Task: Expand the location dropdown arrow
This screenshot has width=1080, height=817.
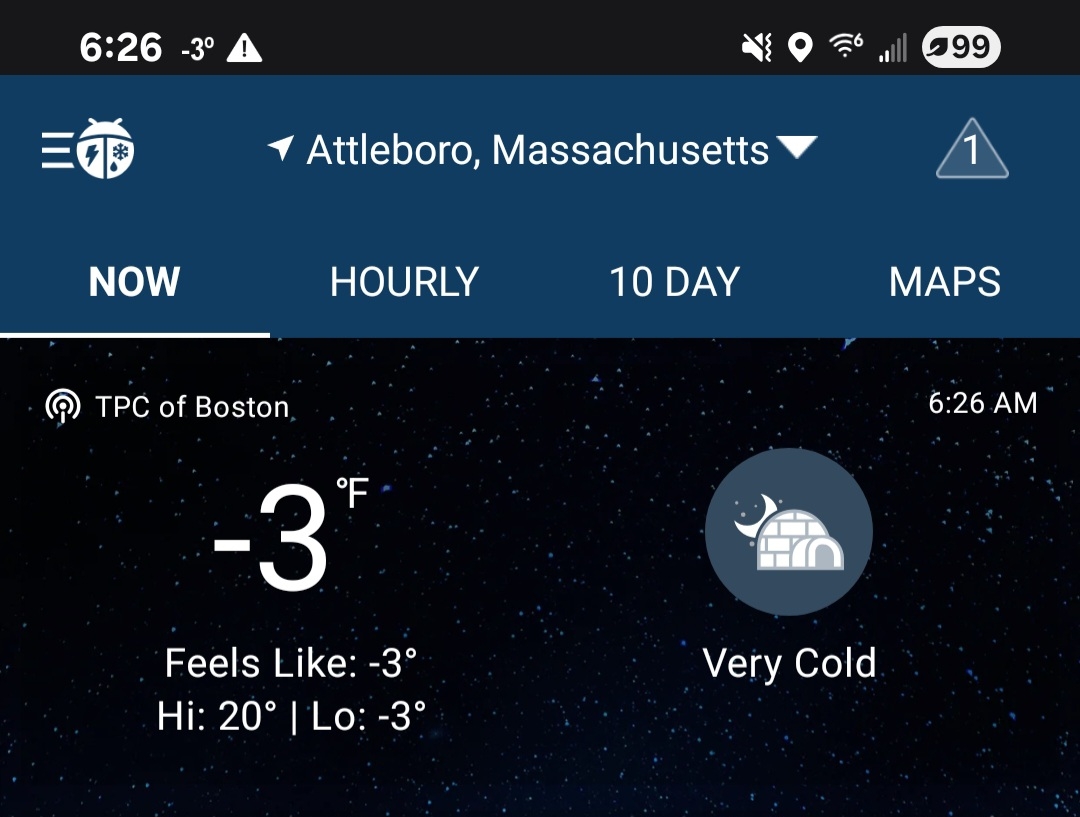Action: [797, 148]
